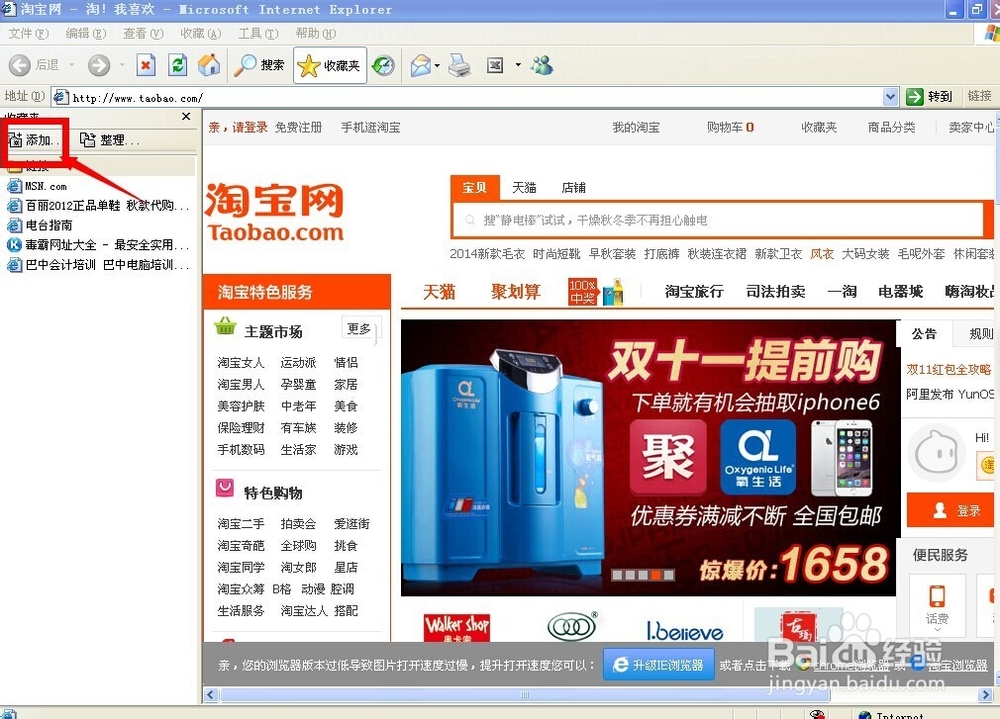Click the Walker Shop brand logo
The image size is (1000, 719).
tap(457, 626)
